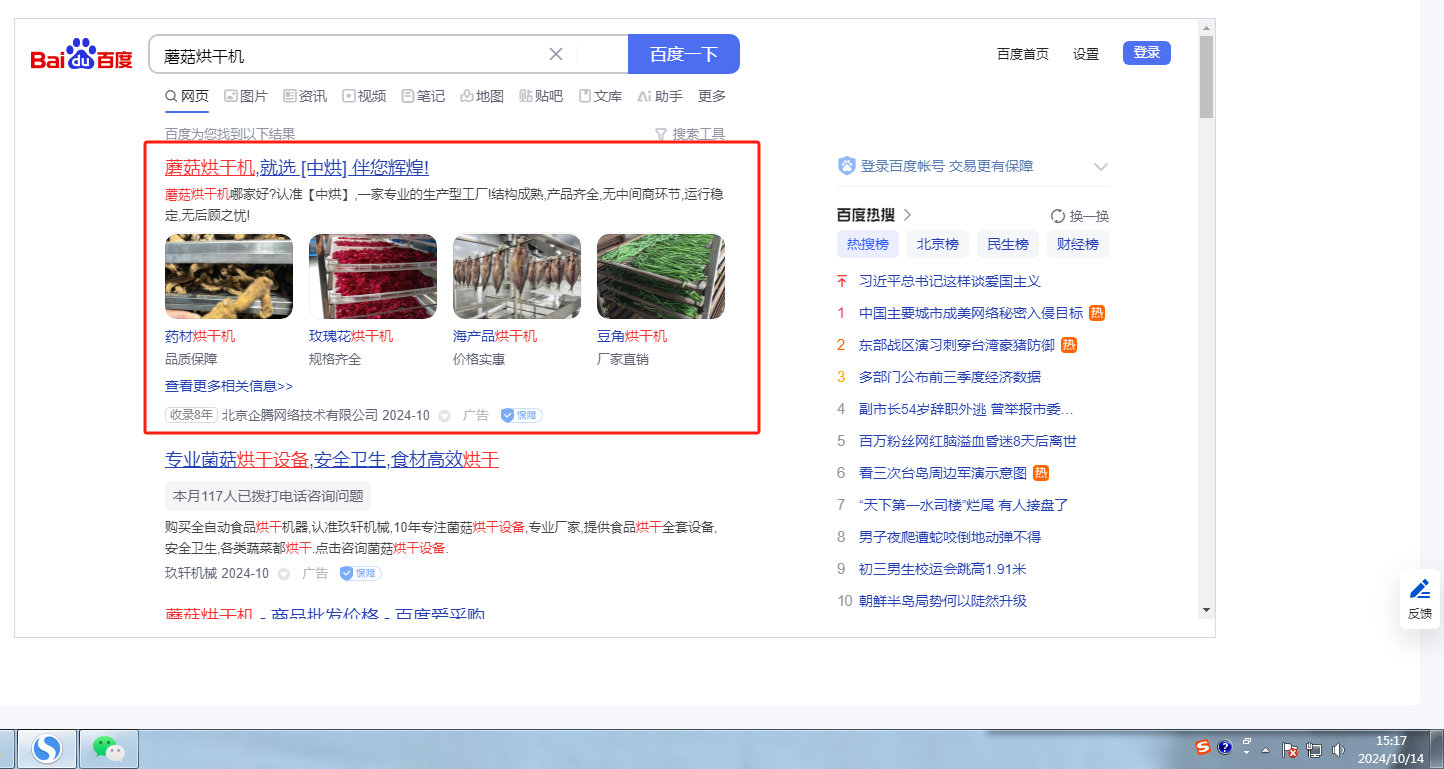This screenshot has height=769, width=1444.
Task: Open hot search 多部门公布前三季度经济数据
Action: tap(950, 377)
